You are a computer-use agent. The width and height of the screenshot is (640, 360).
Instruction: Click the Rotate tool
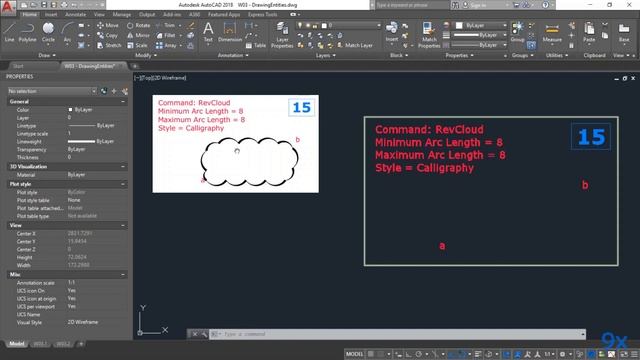coord(138,25)
